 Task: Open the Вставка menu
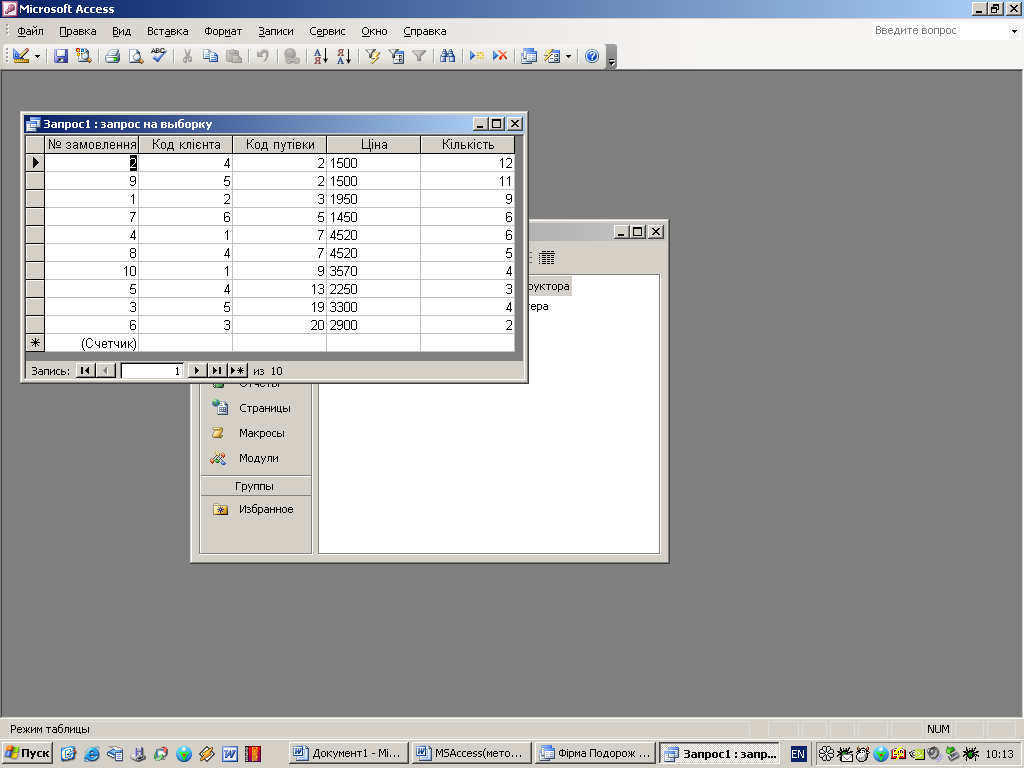coord(167,31)
